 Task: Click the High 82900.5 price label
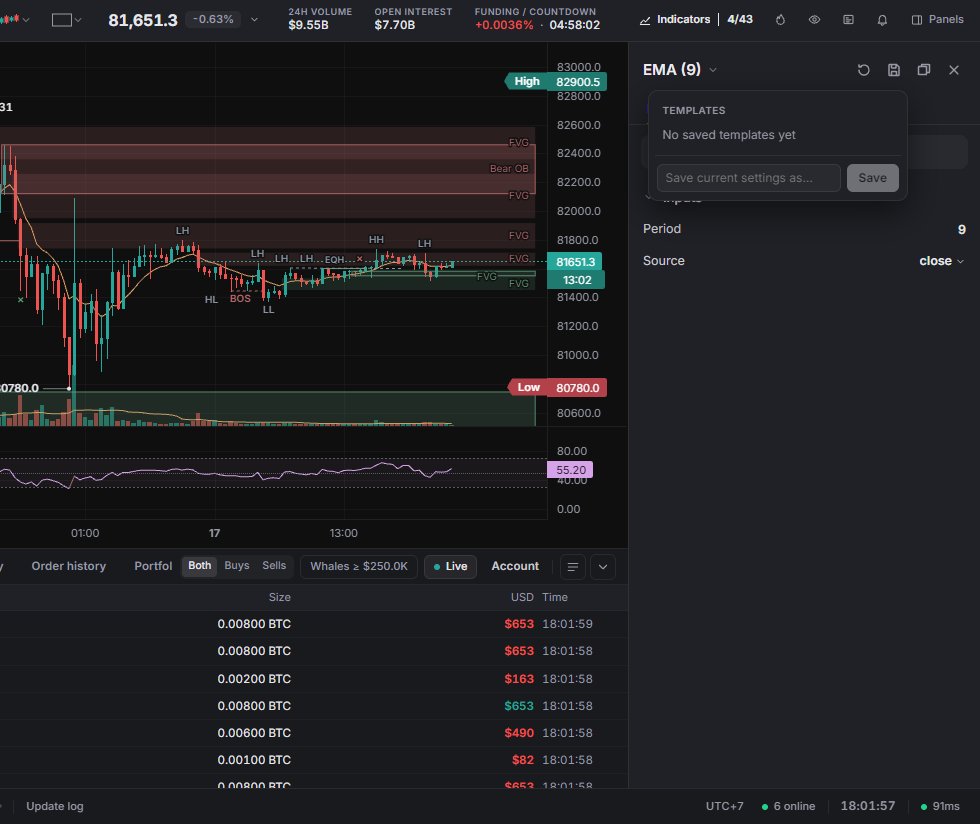pos(556,82)
